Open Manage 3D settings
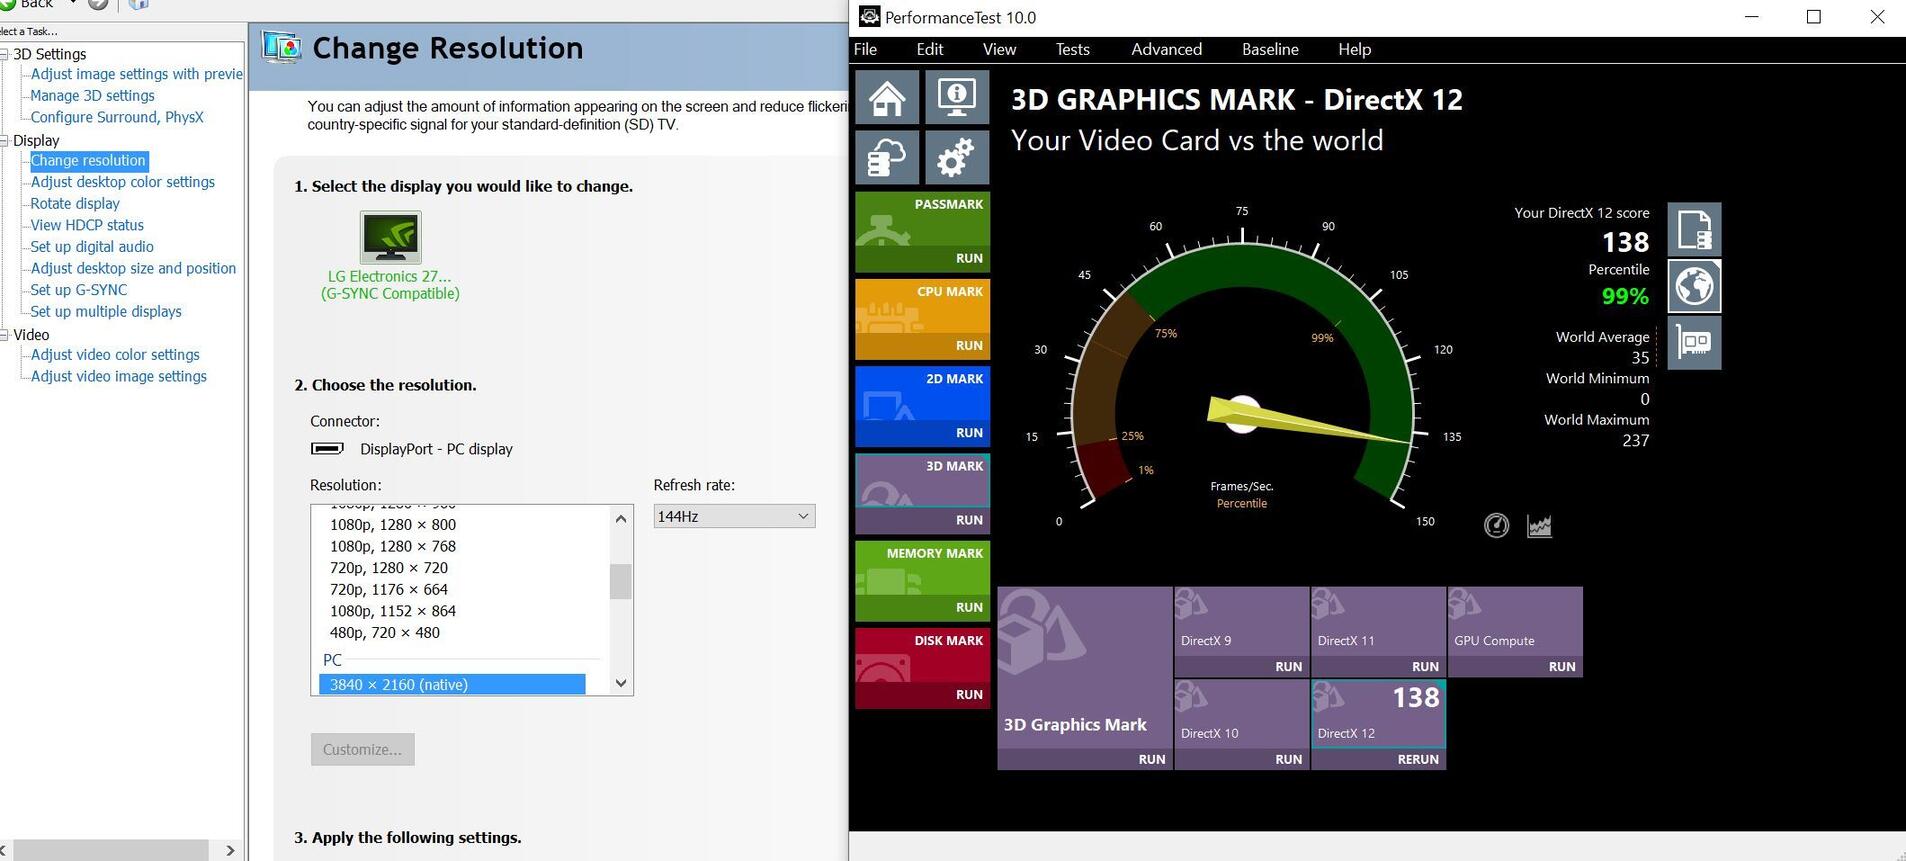This screenshot has width=1906, height=861. [92, 95]
